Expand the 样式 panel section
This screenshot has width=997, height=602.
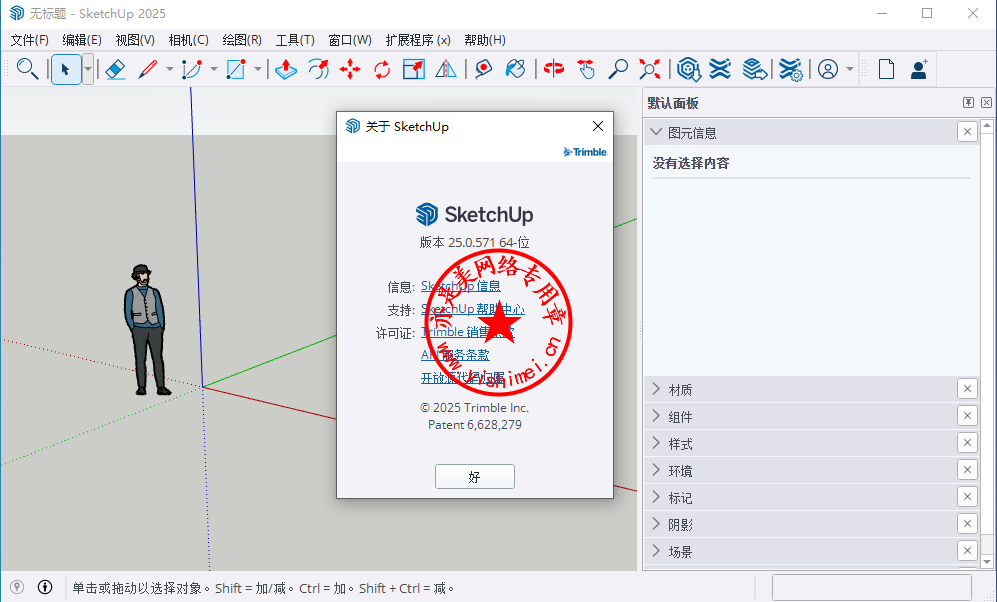[x=656, y=443]
